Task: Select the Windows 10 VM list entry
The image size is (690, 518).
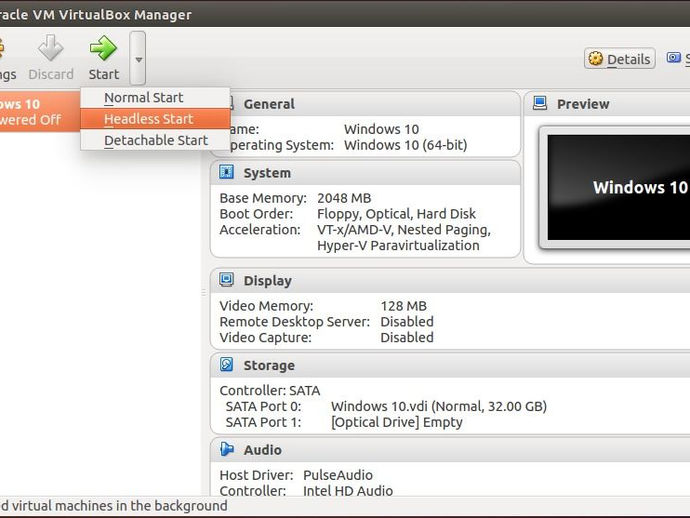Action: click(40, 111)
